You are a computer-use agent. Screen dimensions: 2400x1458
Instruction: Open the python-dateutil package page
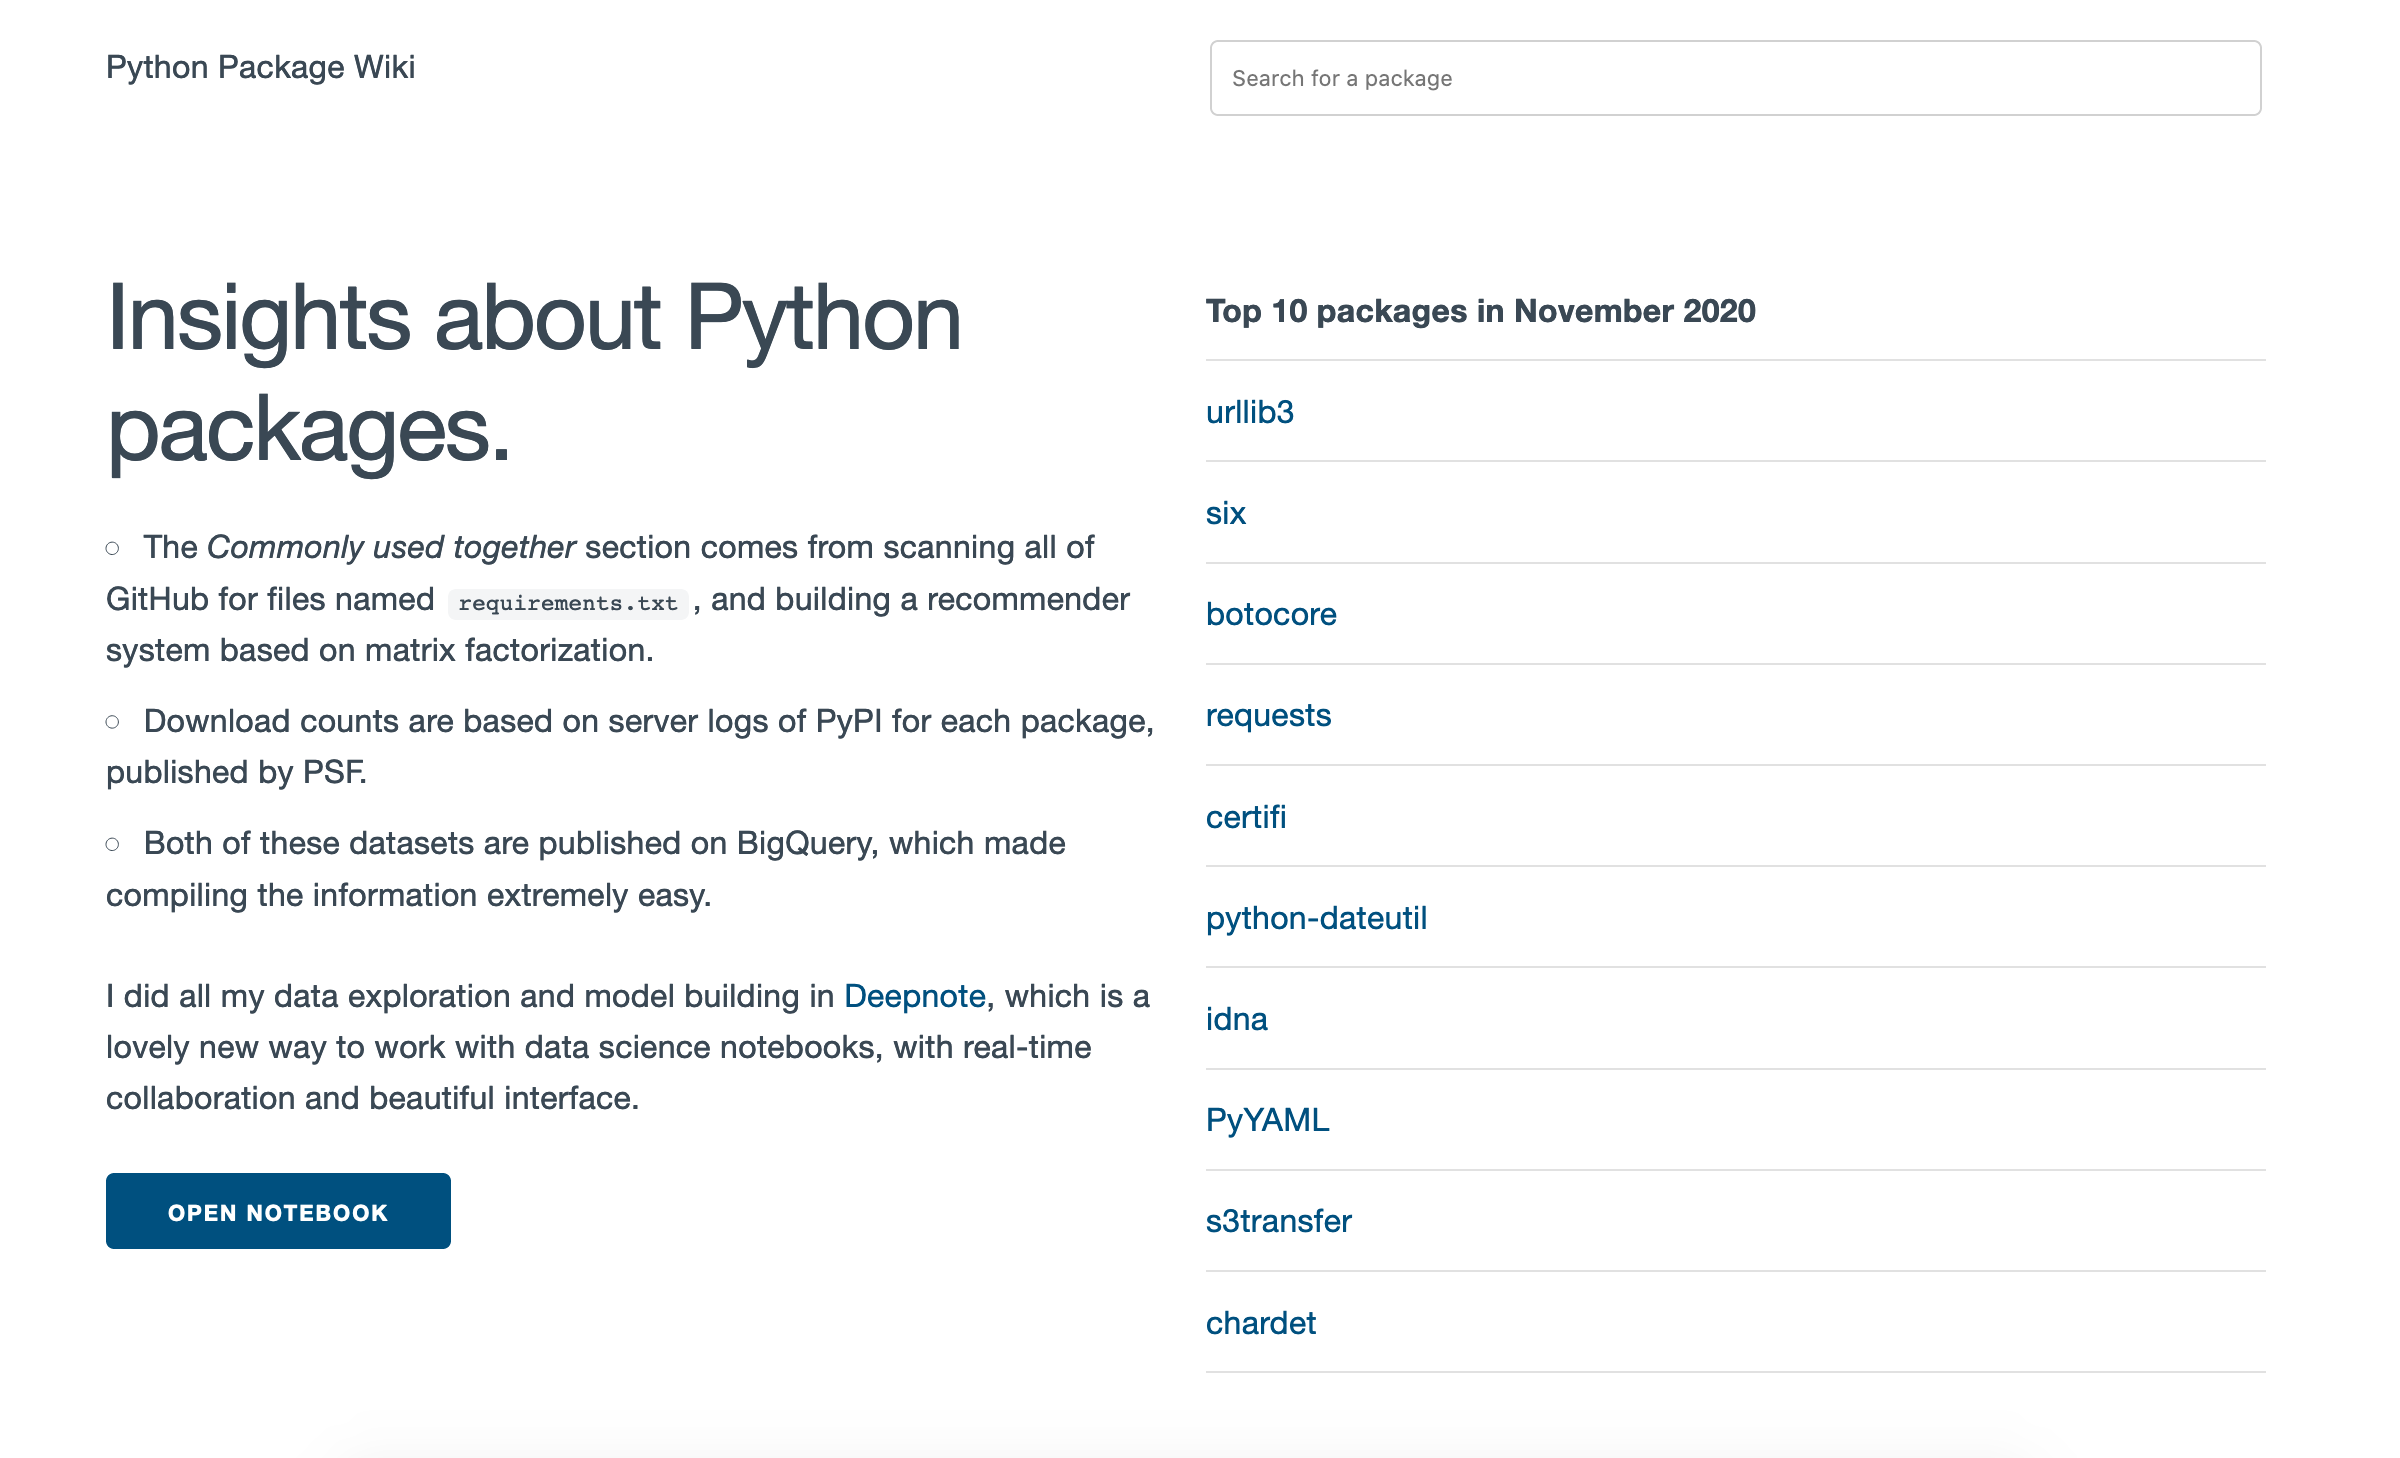[1317, 917]
